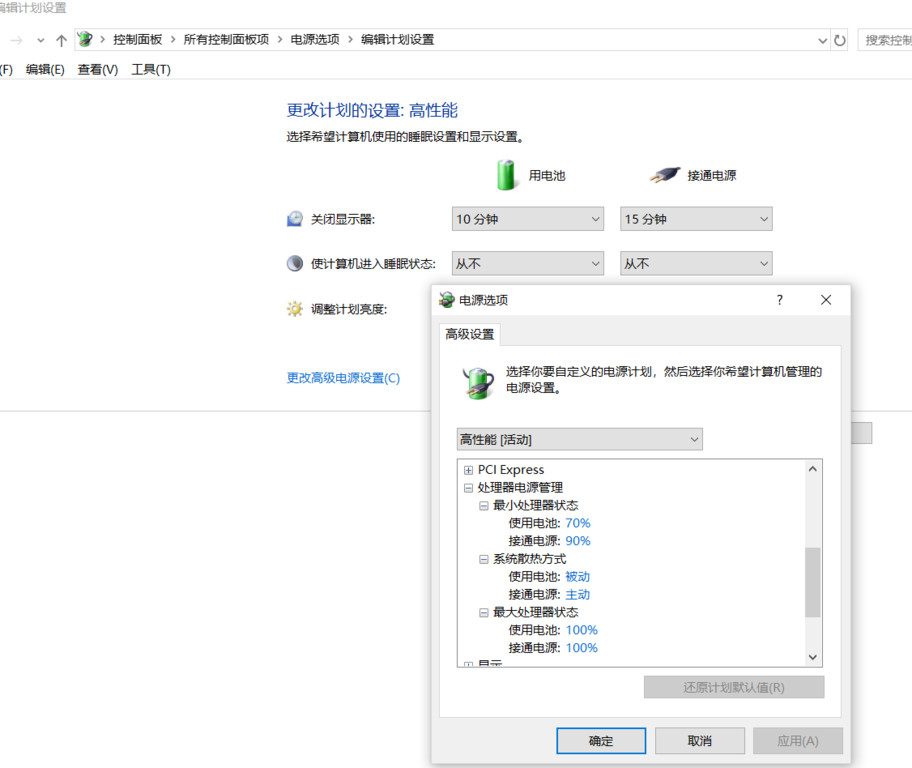The height and width of the screenshot is (768, 912).
Task: Click the Up arrow navigation icon
Action: pos(61,40)
